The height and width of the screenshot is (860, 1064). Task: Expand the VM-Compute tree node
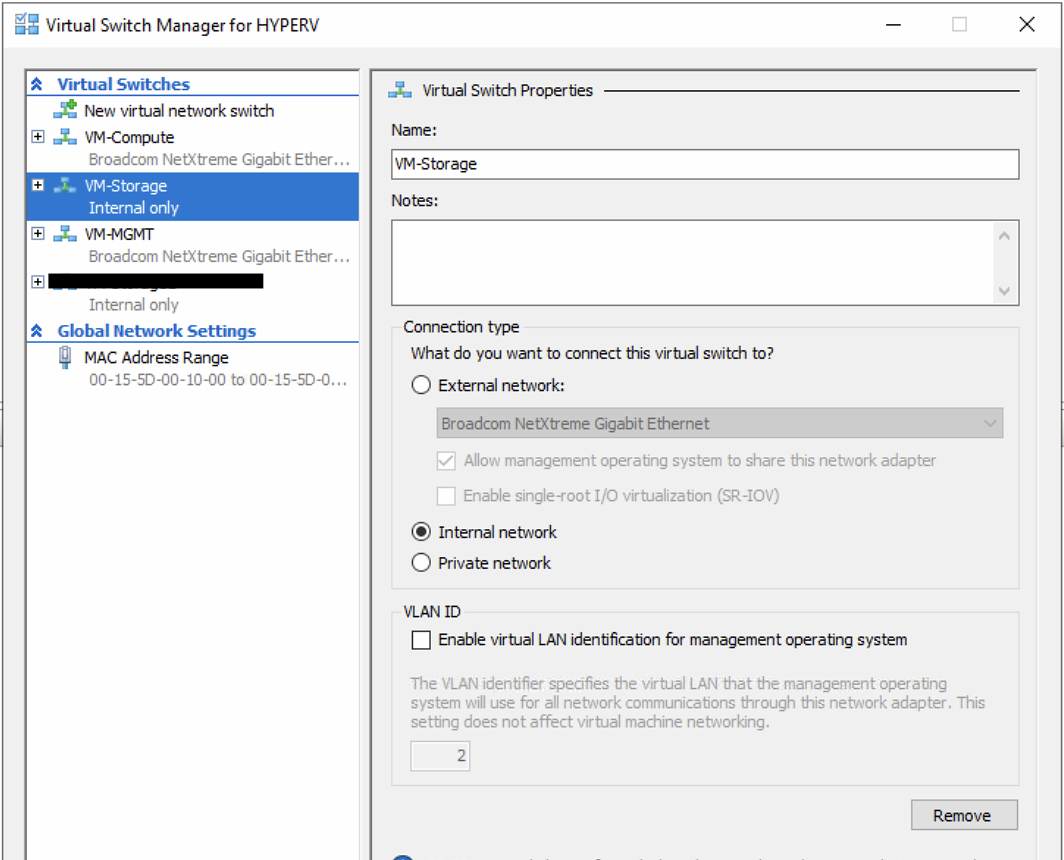coord(38,137)
